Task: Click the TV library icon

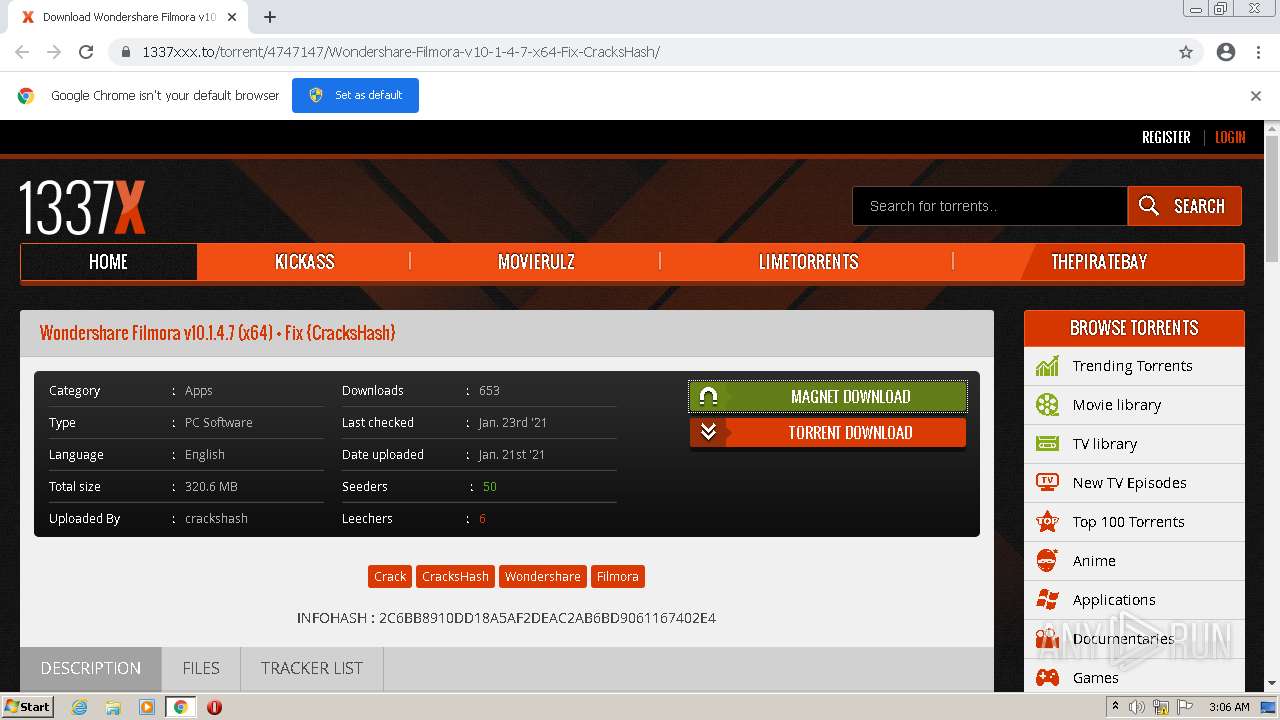Action: pyautogui.click(x=1047, y=444)
